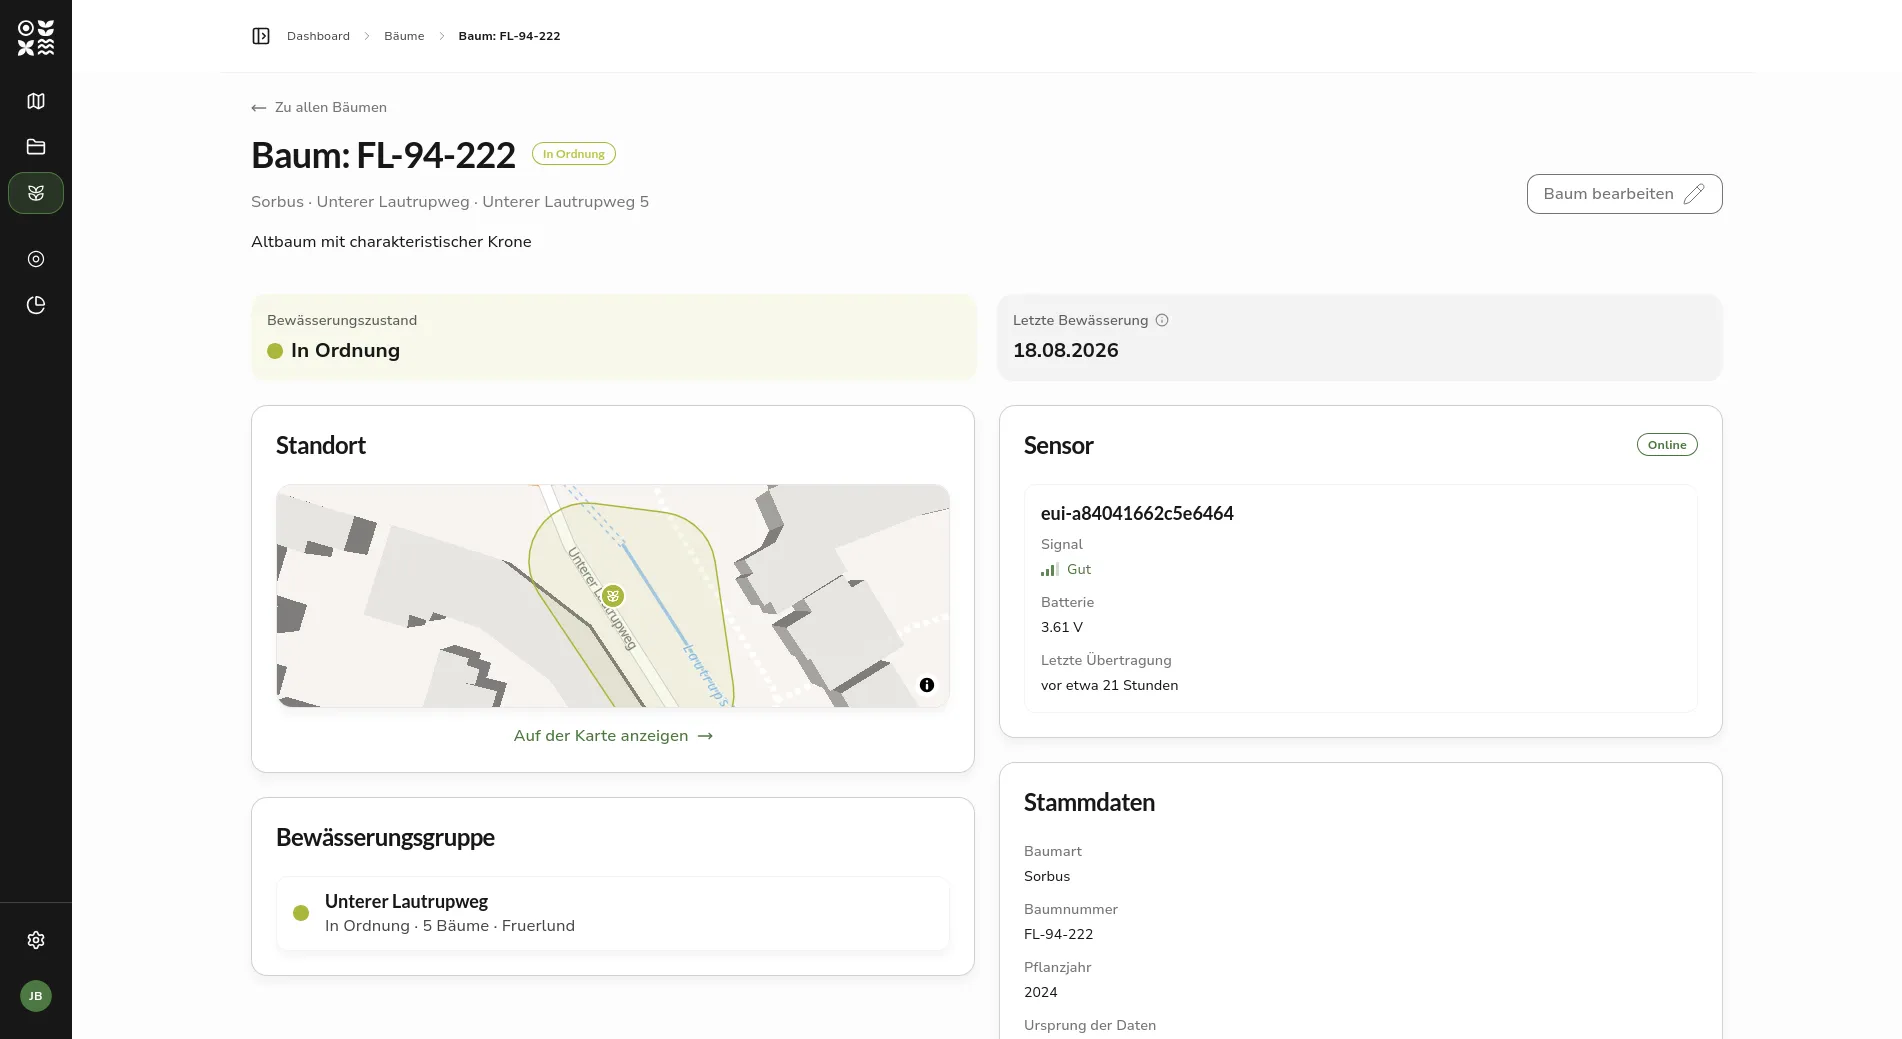Click the Online sensor badge
The image size is (1902, 1039).
[x=1667, y=445]
